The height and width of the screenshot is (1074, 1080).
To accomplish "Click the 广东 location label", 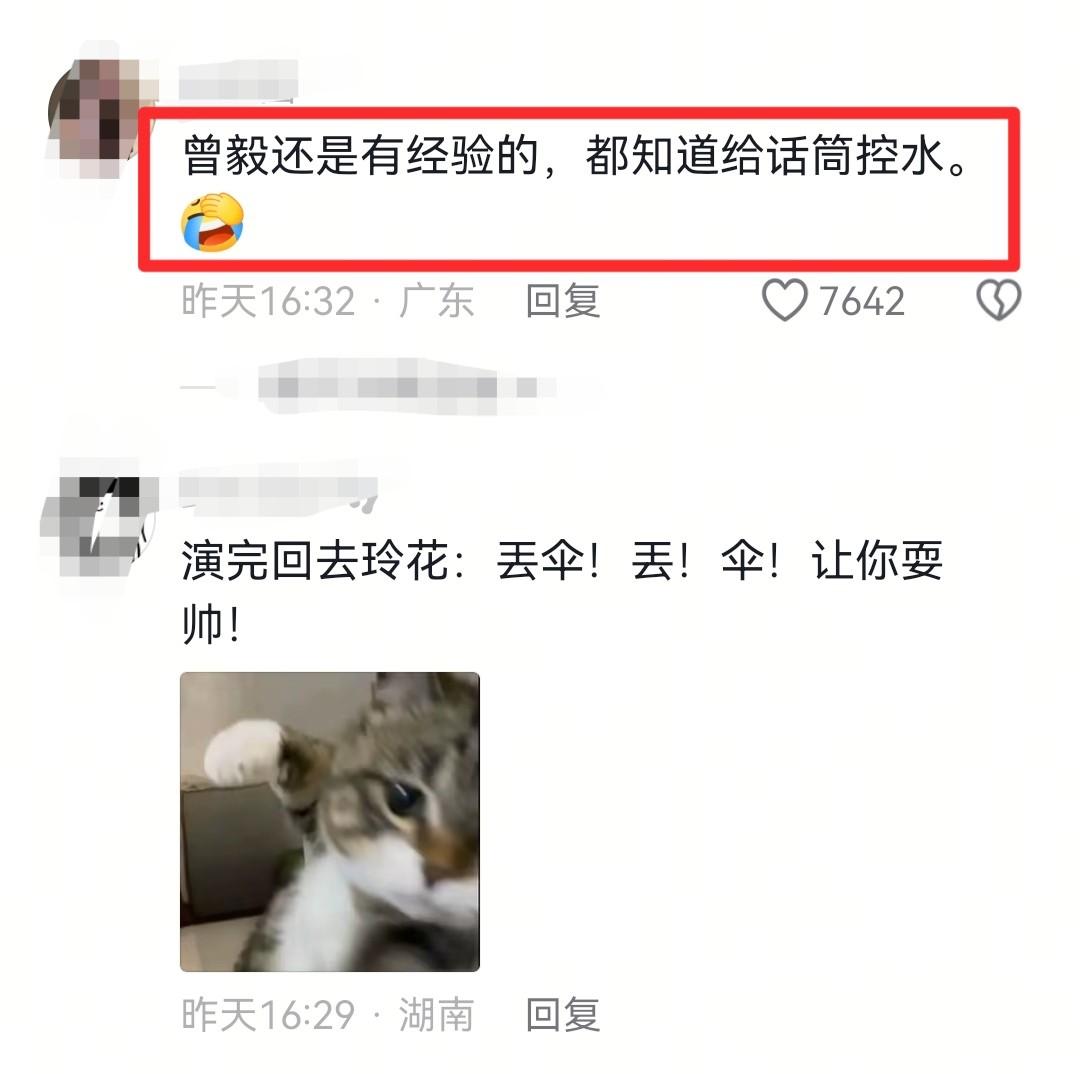I will tap(436, 301).
